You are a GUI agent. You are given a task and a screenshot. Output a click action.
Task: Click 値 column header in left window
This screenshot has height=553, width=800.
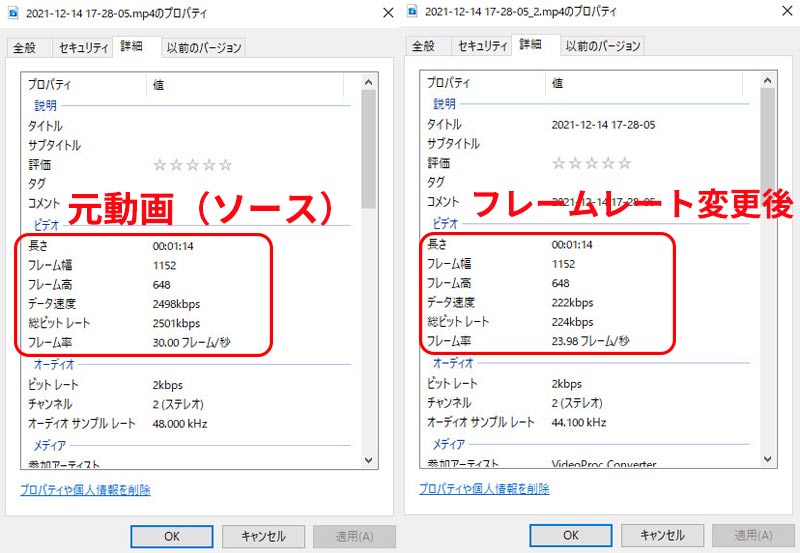(x=246, y=85)
